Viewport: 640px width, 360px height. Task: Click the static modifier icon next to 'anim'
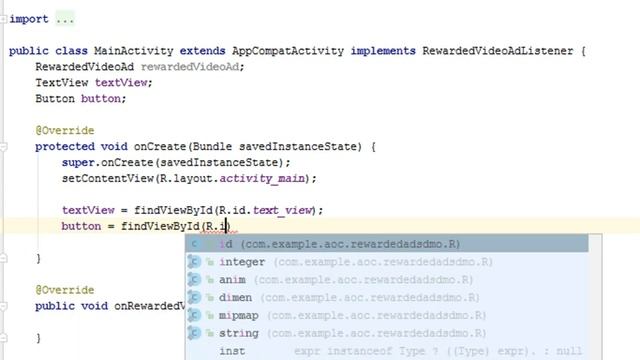click(x=210, y=280)
